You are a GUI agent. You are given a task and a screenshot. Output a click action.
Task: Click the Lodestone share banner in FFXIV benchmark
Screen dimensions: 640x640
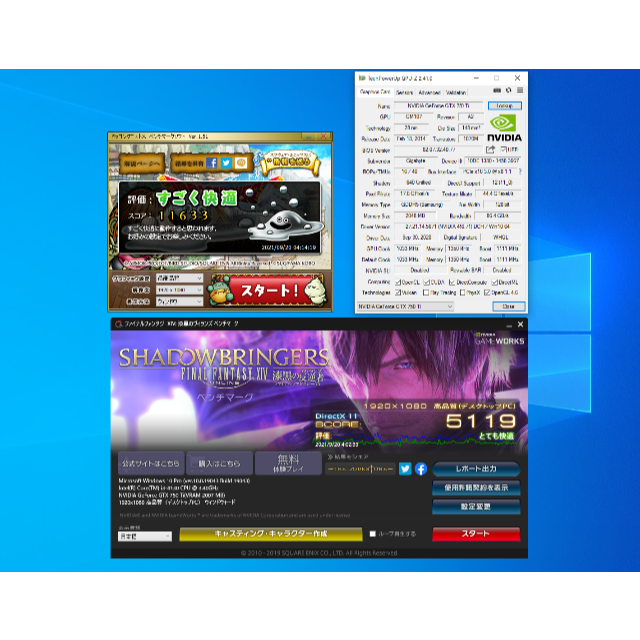point(361,469)
